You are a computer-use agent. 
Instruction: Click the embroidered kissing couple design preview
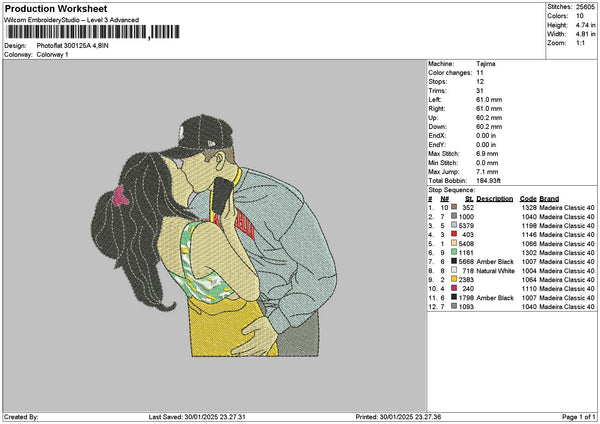(214, 236)
